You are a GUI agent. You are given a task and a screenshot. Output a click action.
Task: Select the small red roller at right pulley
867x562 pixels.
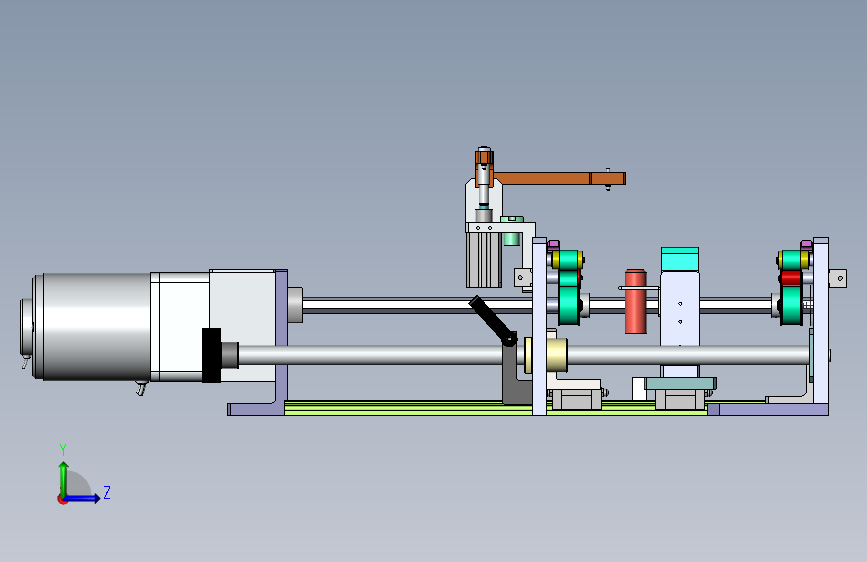791,278
